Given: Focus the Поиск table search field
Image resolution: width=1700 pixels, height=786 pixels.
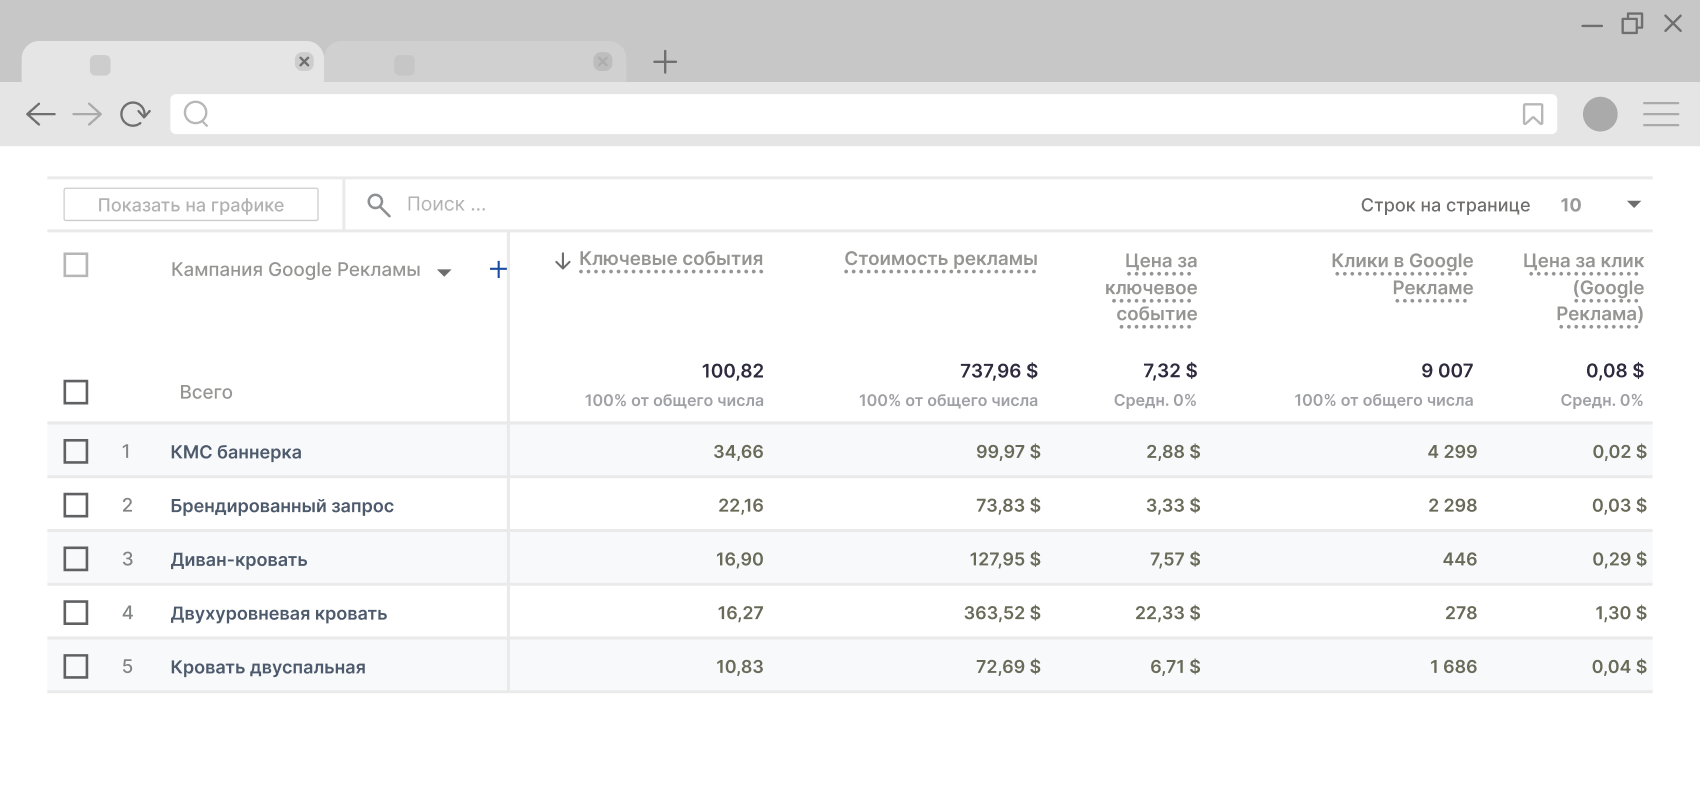Looking at the screenshot, I should coord(446,204).
